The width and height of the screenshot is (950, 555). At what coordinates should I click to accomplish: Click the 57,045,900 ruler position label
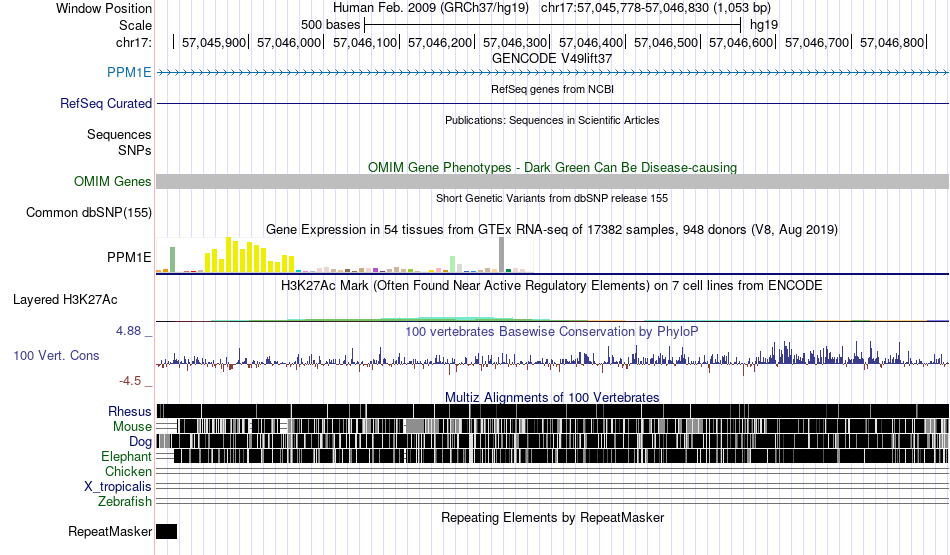[x=214, y=42]
